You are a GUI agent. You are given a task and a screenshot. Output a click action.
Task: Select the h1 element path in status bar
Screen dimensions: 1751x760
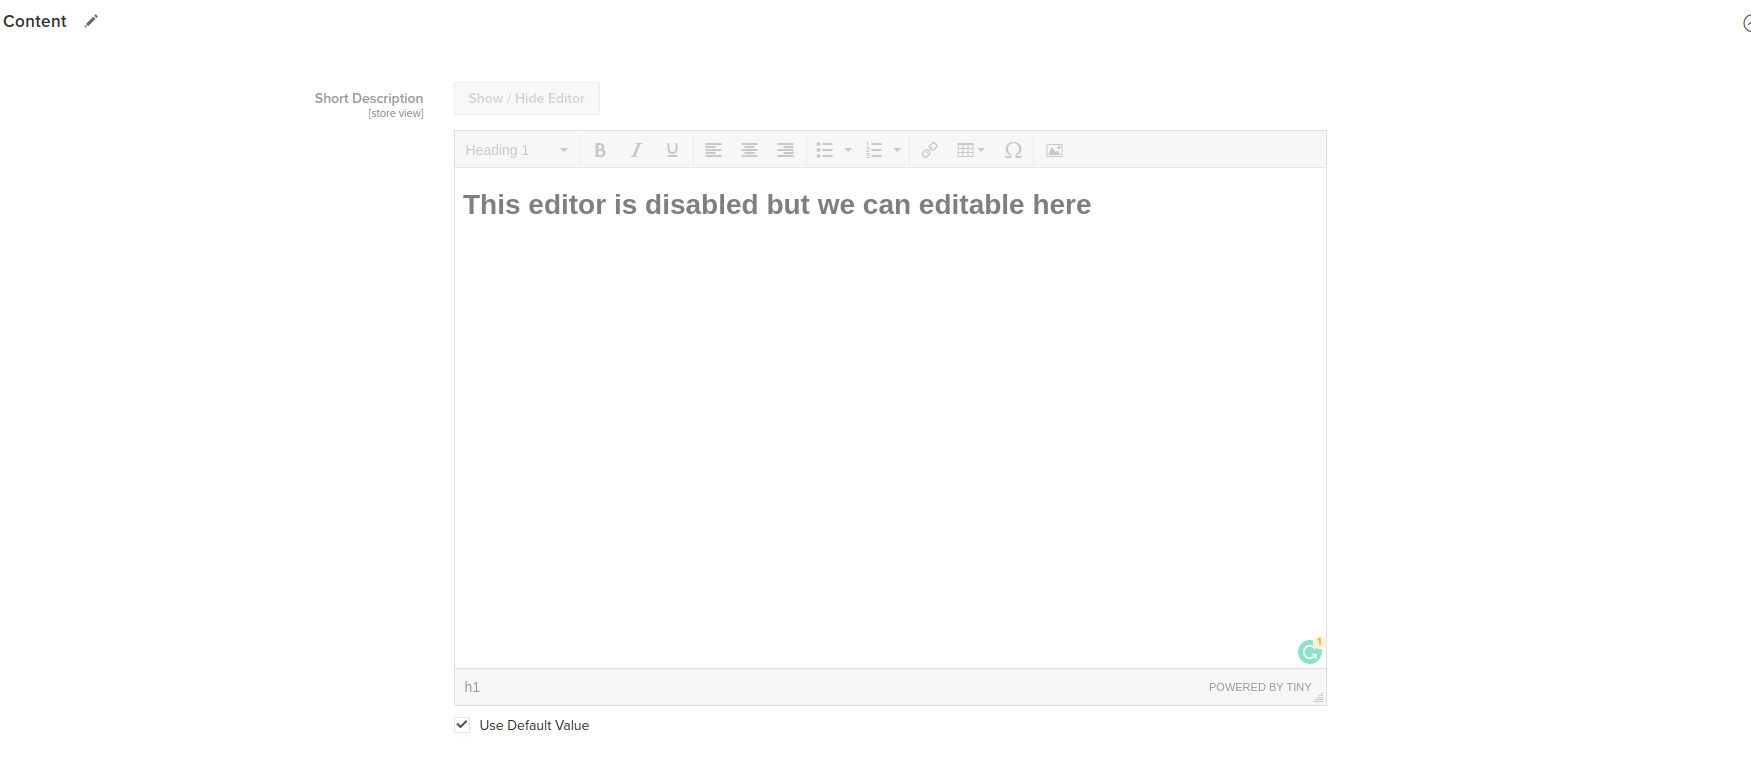[472, 687]
